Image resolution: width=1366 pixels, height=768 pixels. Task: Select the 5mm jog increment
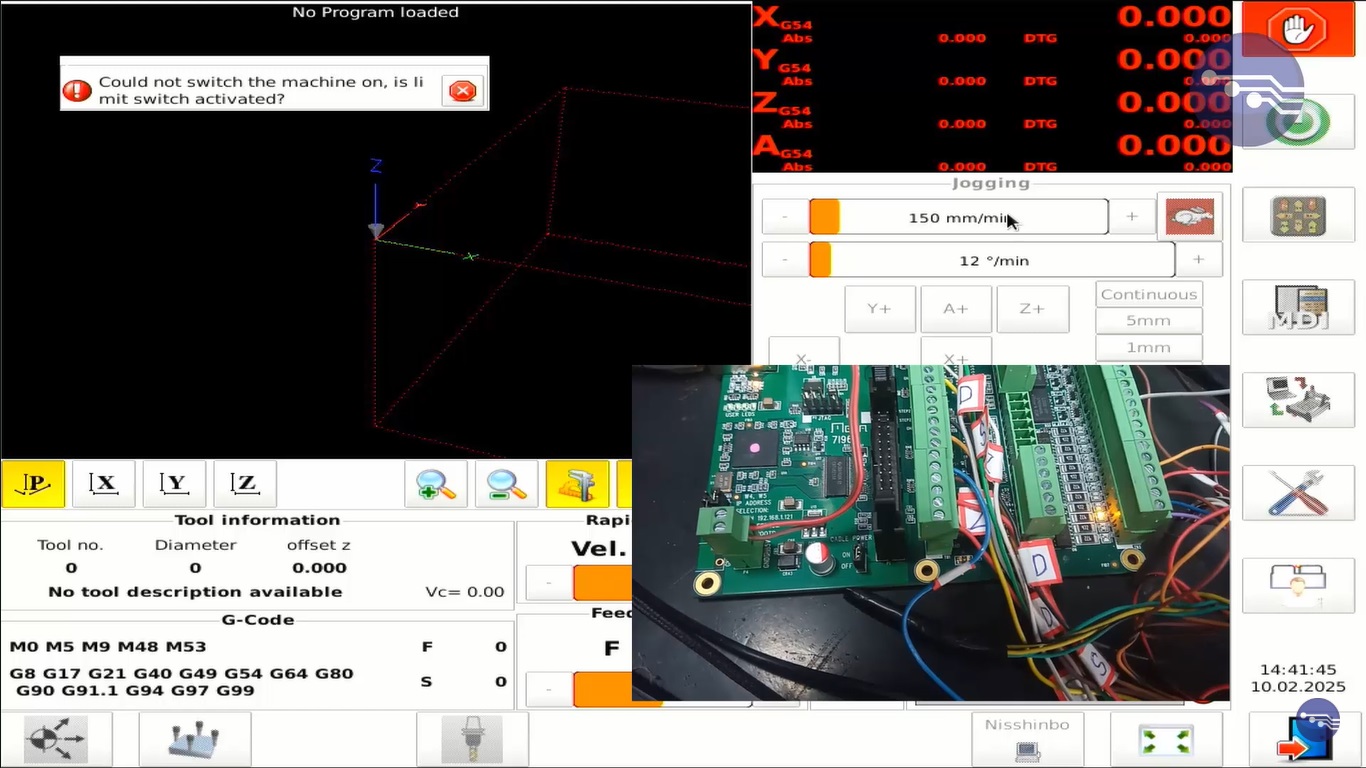(x=1149, y=321)
